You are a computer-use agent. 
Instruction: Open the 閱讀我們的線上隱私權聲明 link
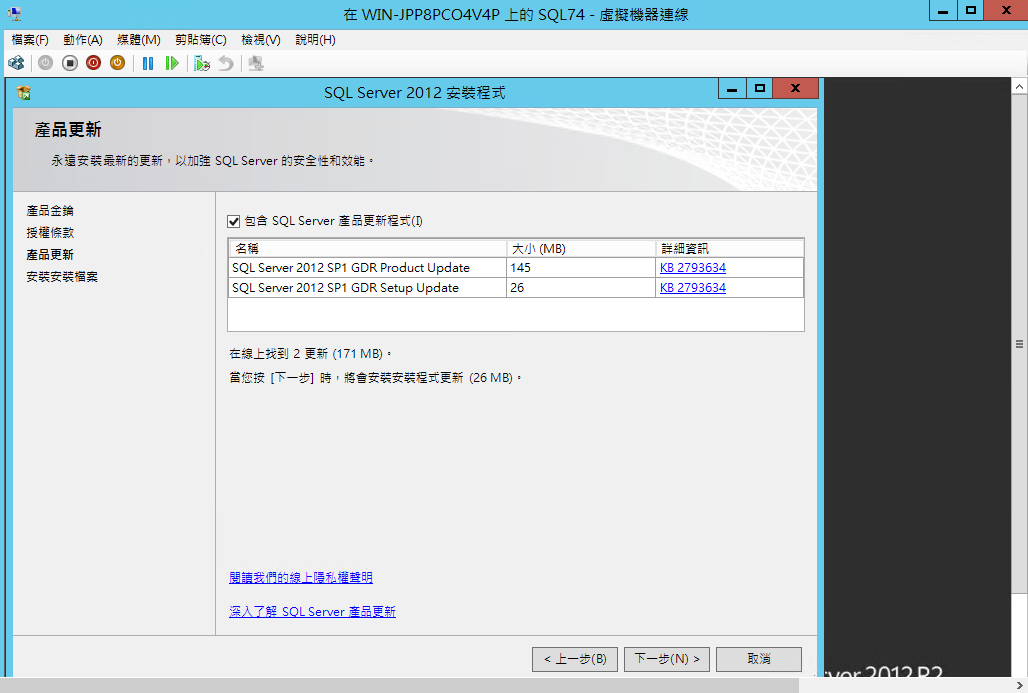(x=301, y=578)
